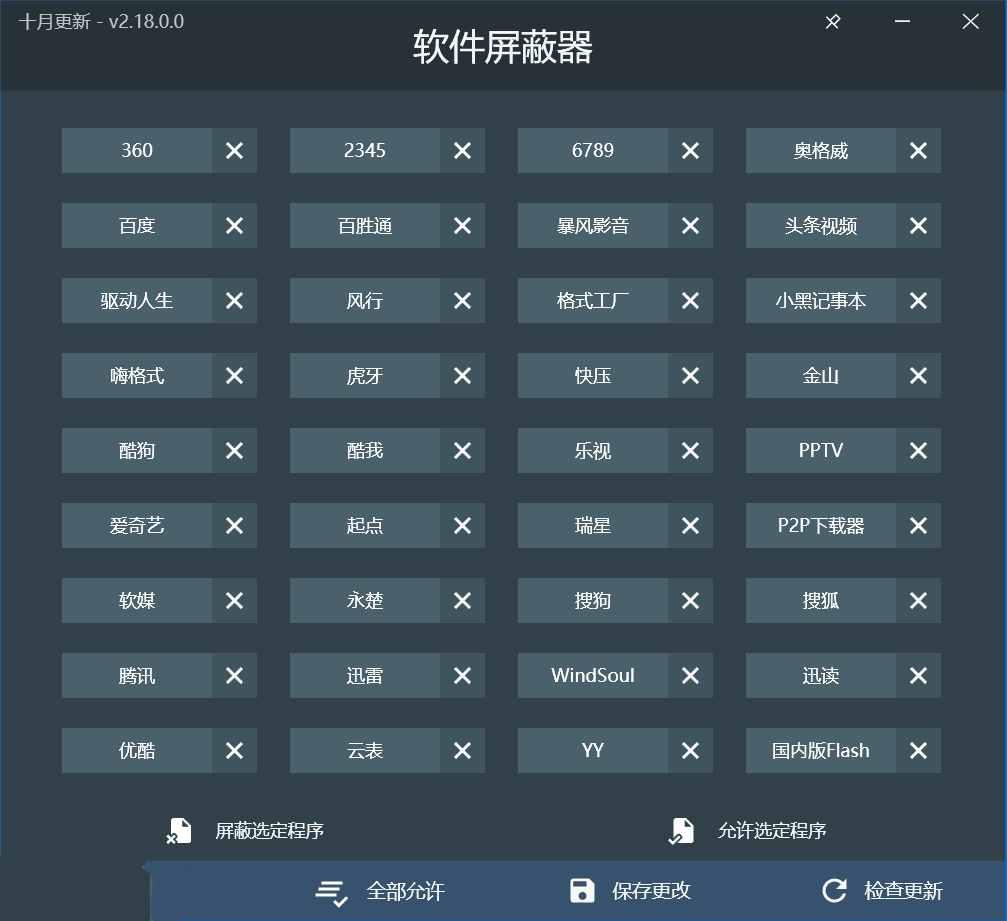Remove WindSoul using its X icon

pyautogui.click(x=690, y=675)
